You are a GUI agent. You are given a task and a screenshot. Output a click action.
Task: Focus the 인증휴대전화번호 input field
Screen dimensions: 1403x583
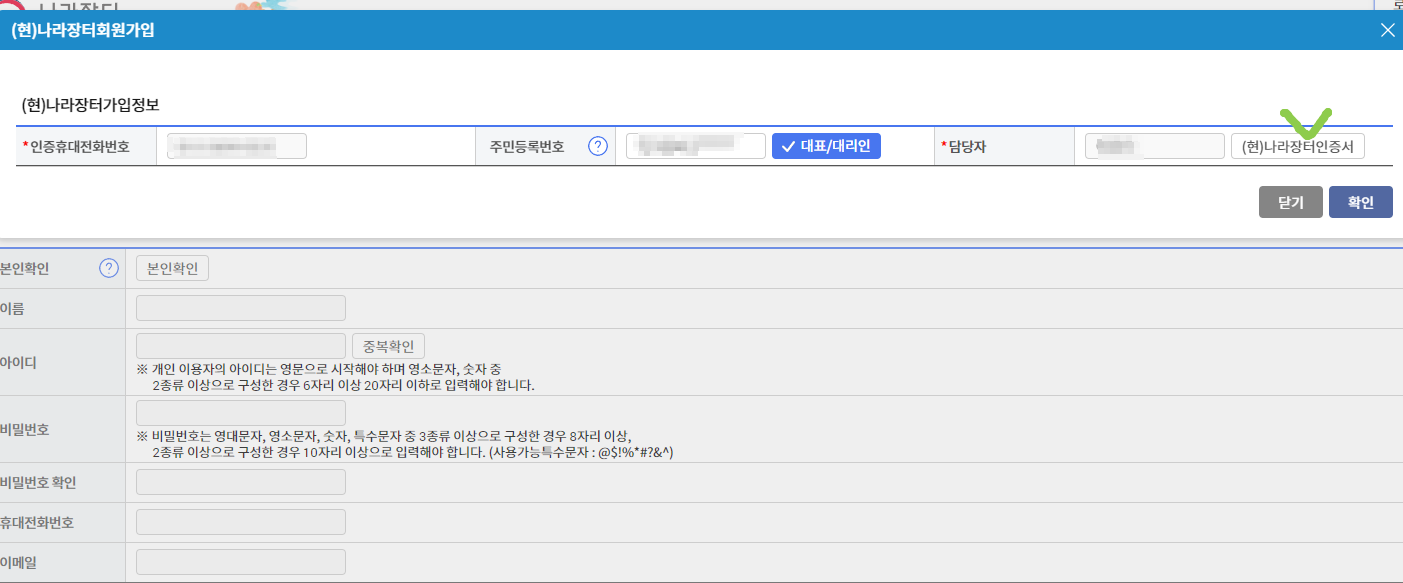click(x=237, y=146)
